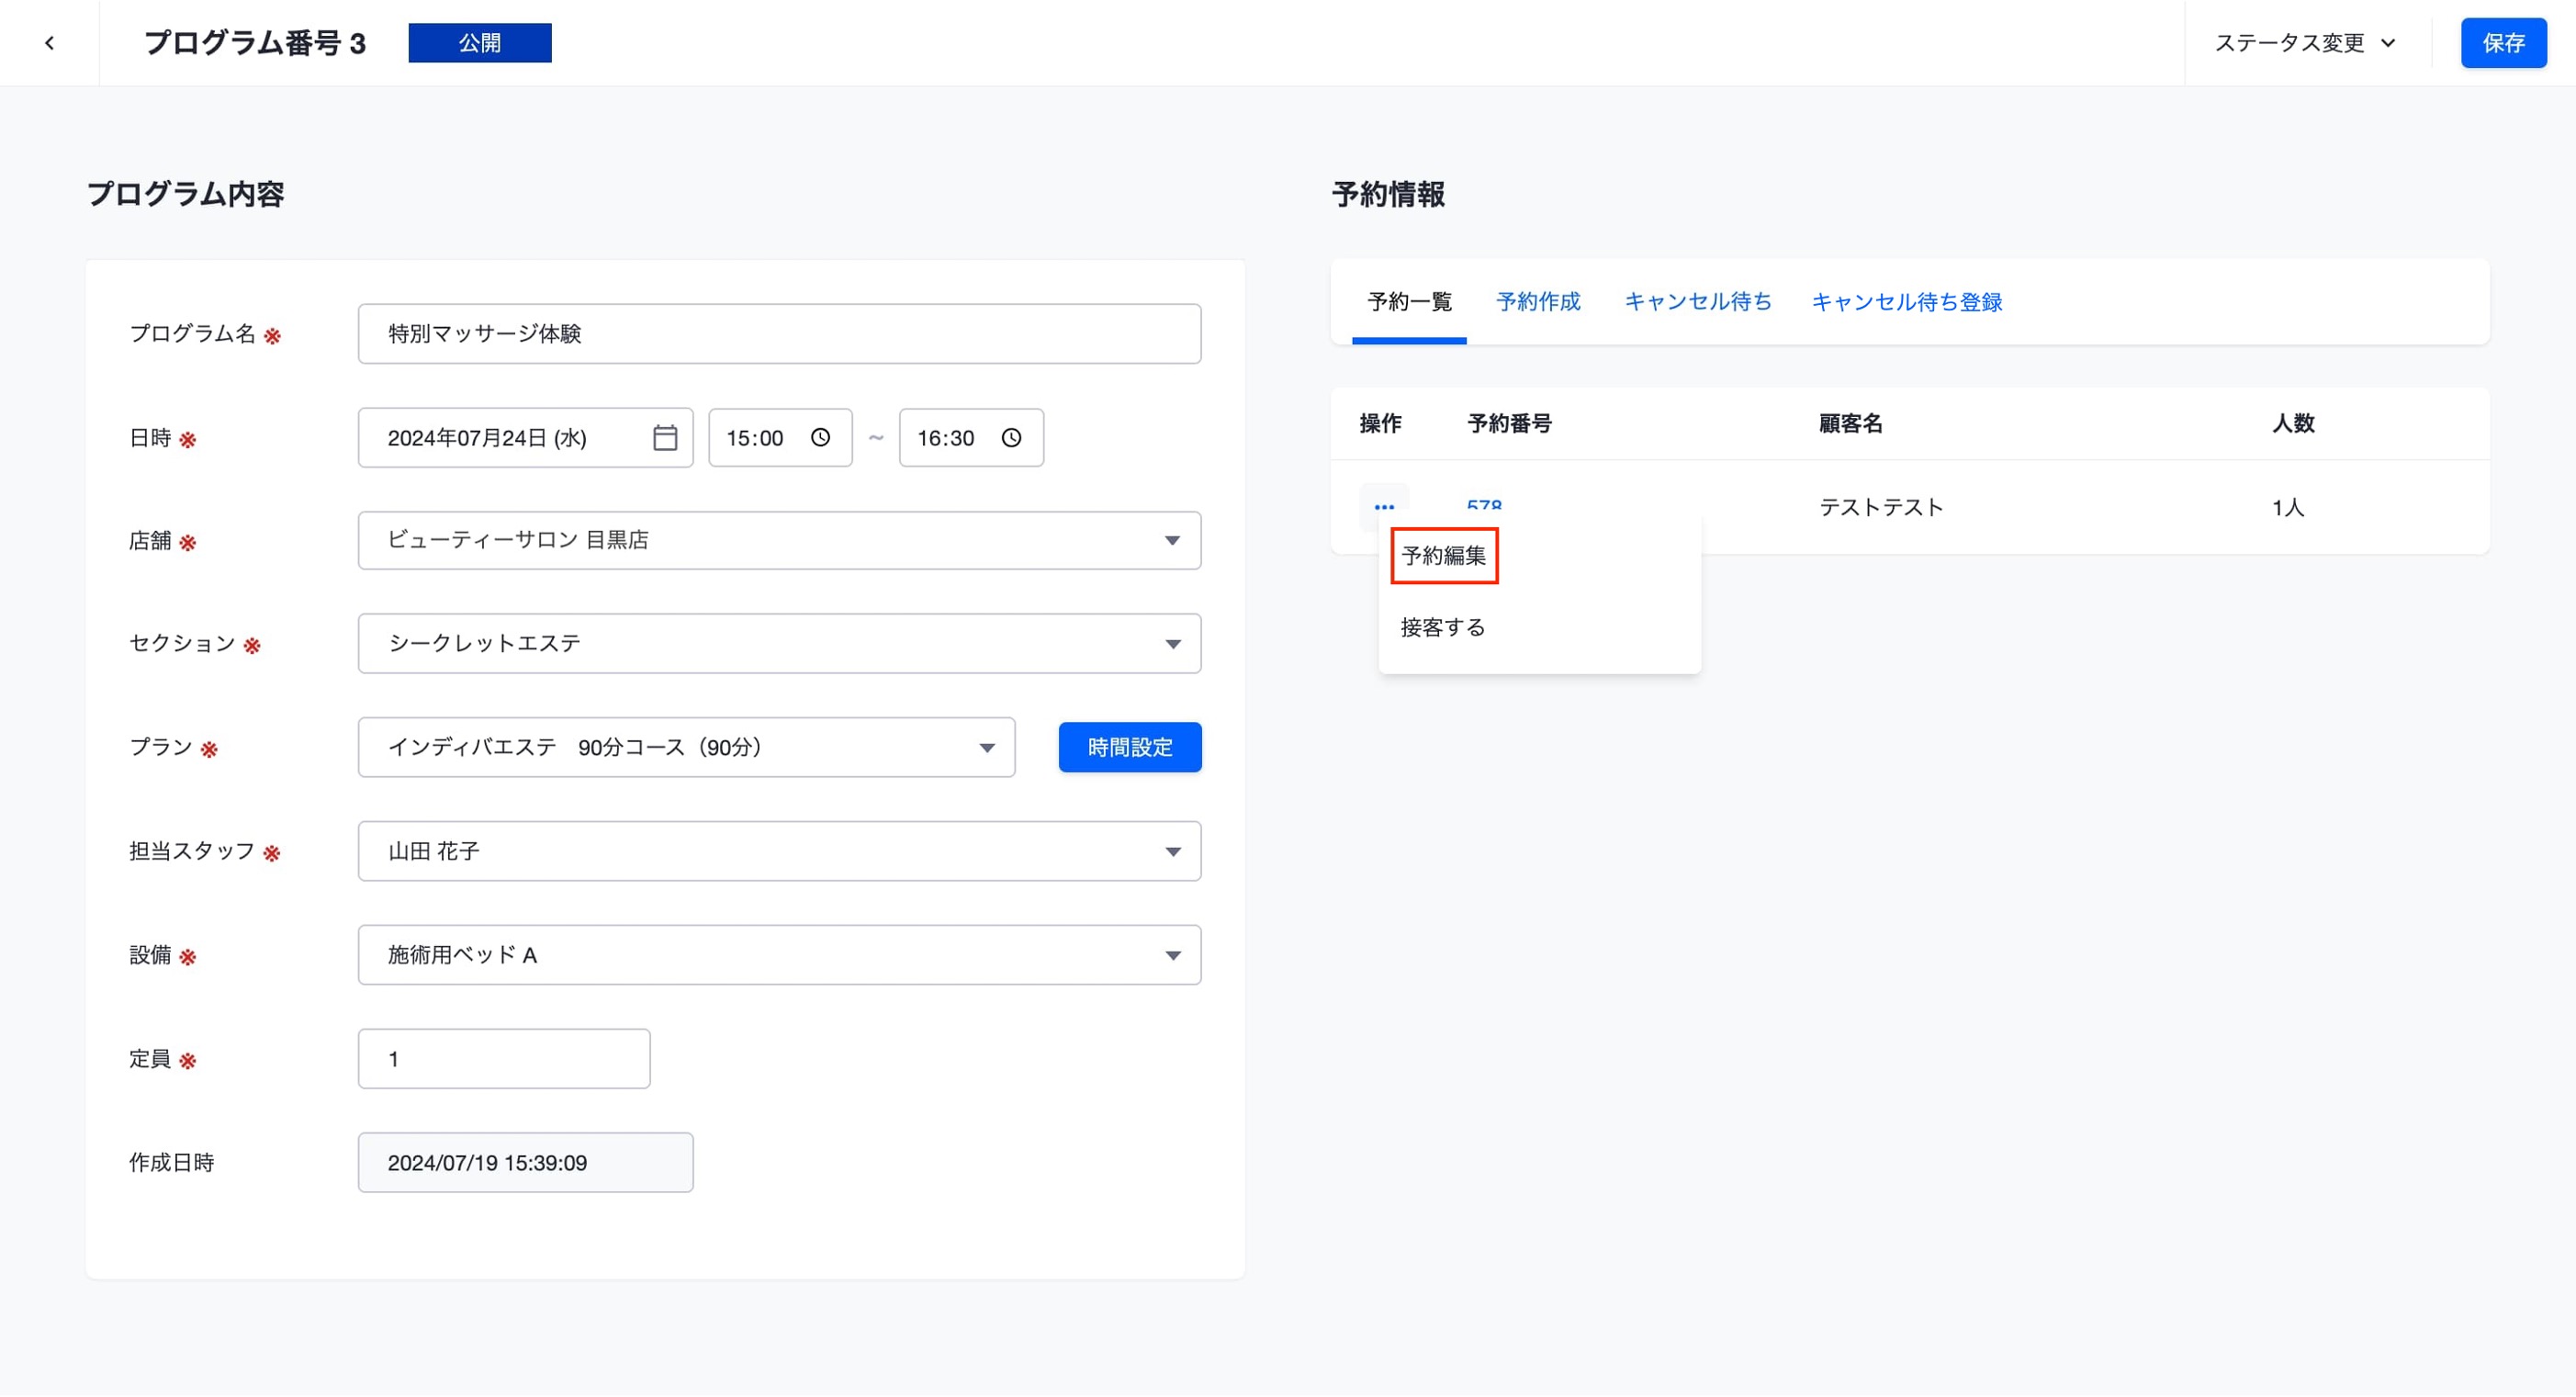Expand the 設備 dropdown 施術用ベッド A
This screenshot has width=2576, height=1397.
click(779, 955)
